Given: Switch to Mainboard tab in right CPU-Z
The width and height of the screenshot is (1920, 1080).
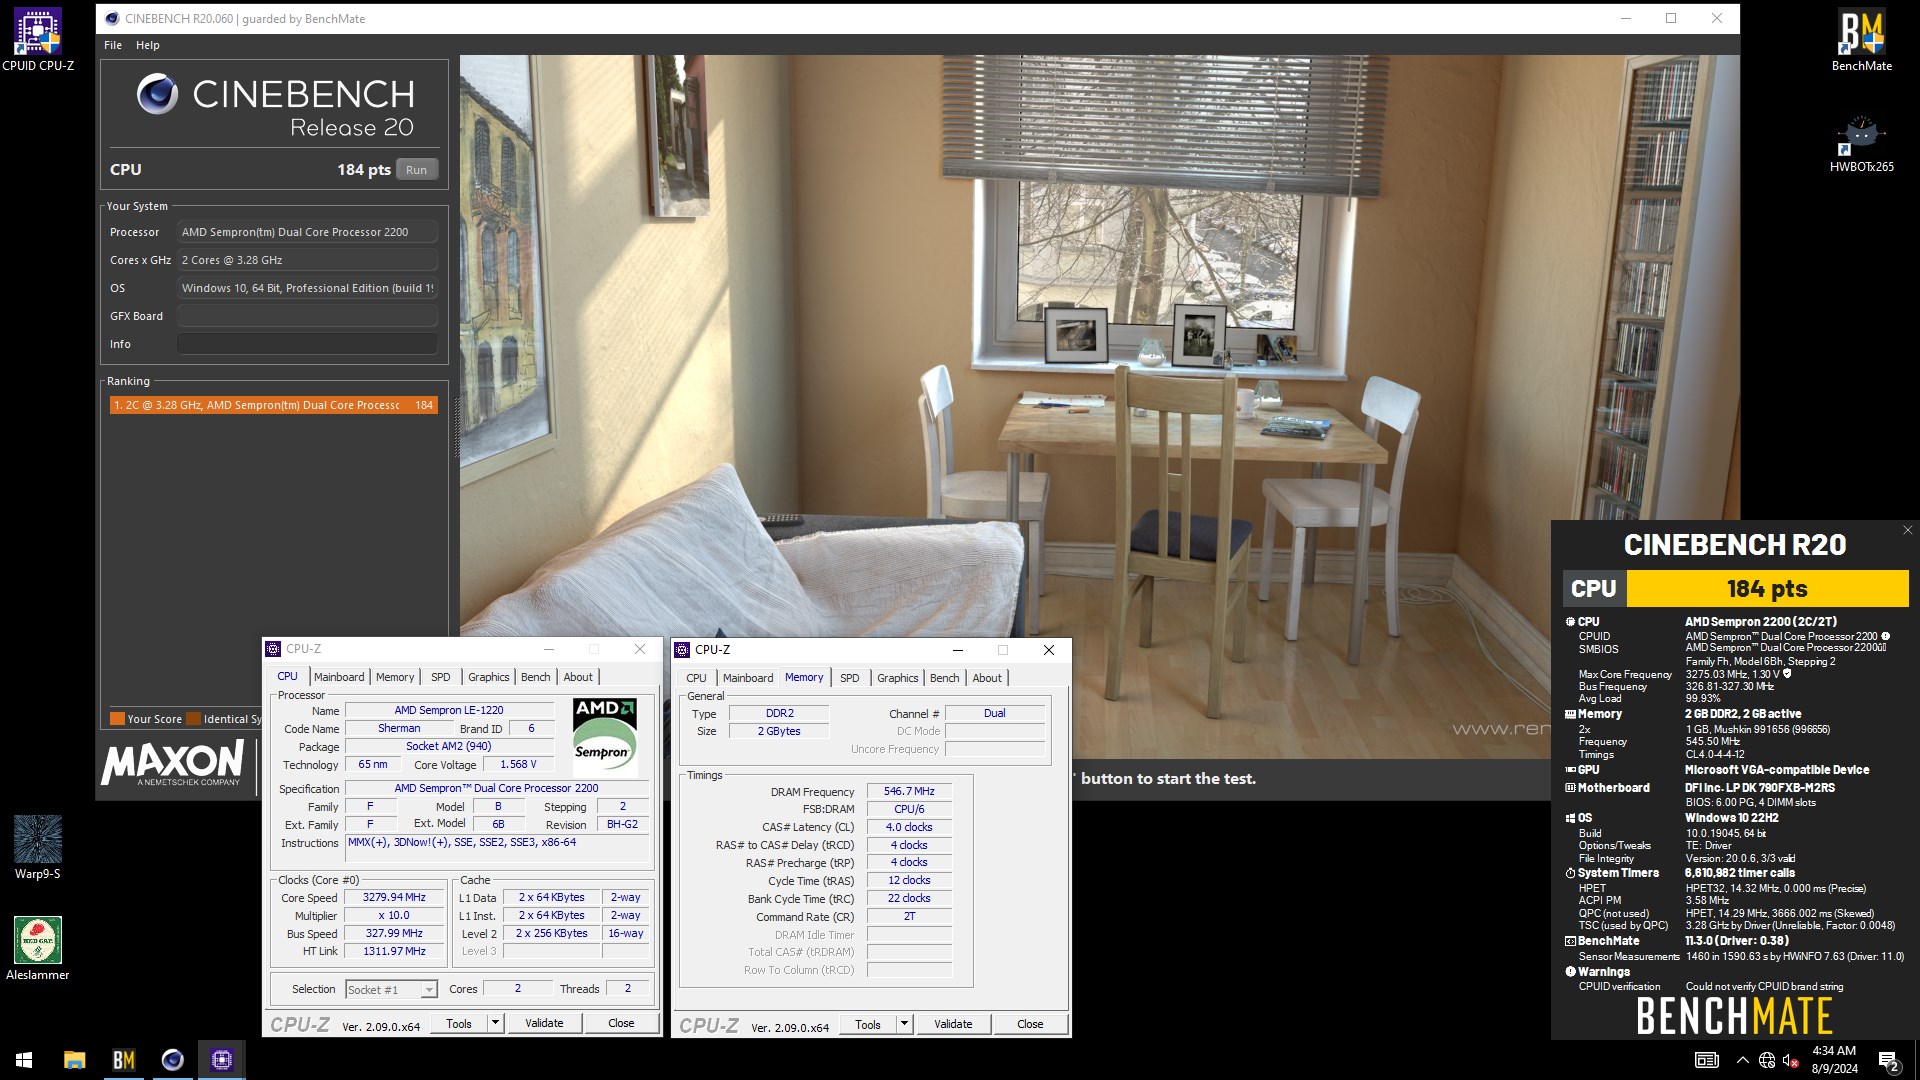Looking at the screenshot, I should [x=748, y=678].
